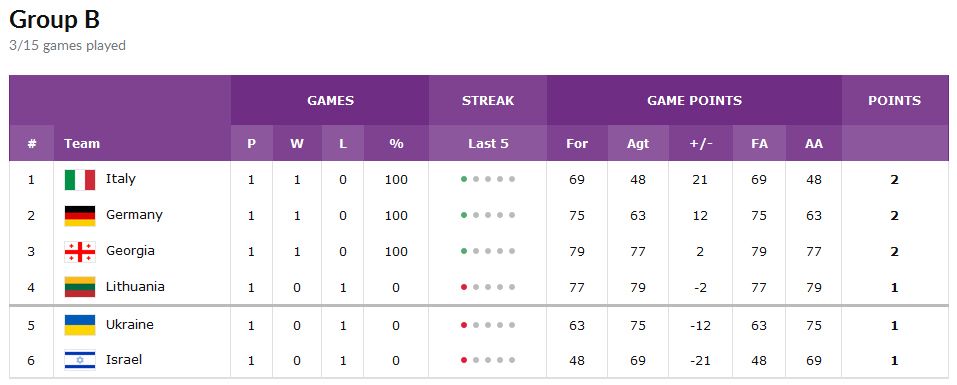This screenshot has height=385, width=957.
Task: Click the Israel flag icon
Action: (x=80, y=361)
